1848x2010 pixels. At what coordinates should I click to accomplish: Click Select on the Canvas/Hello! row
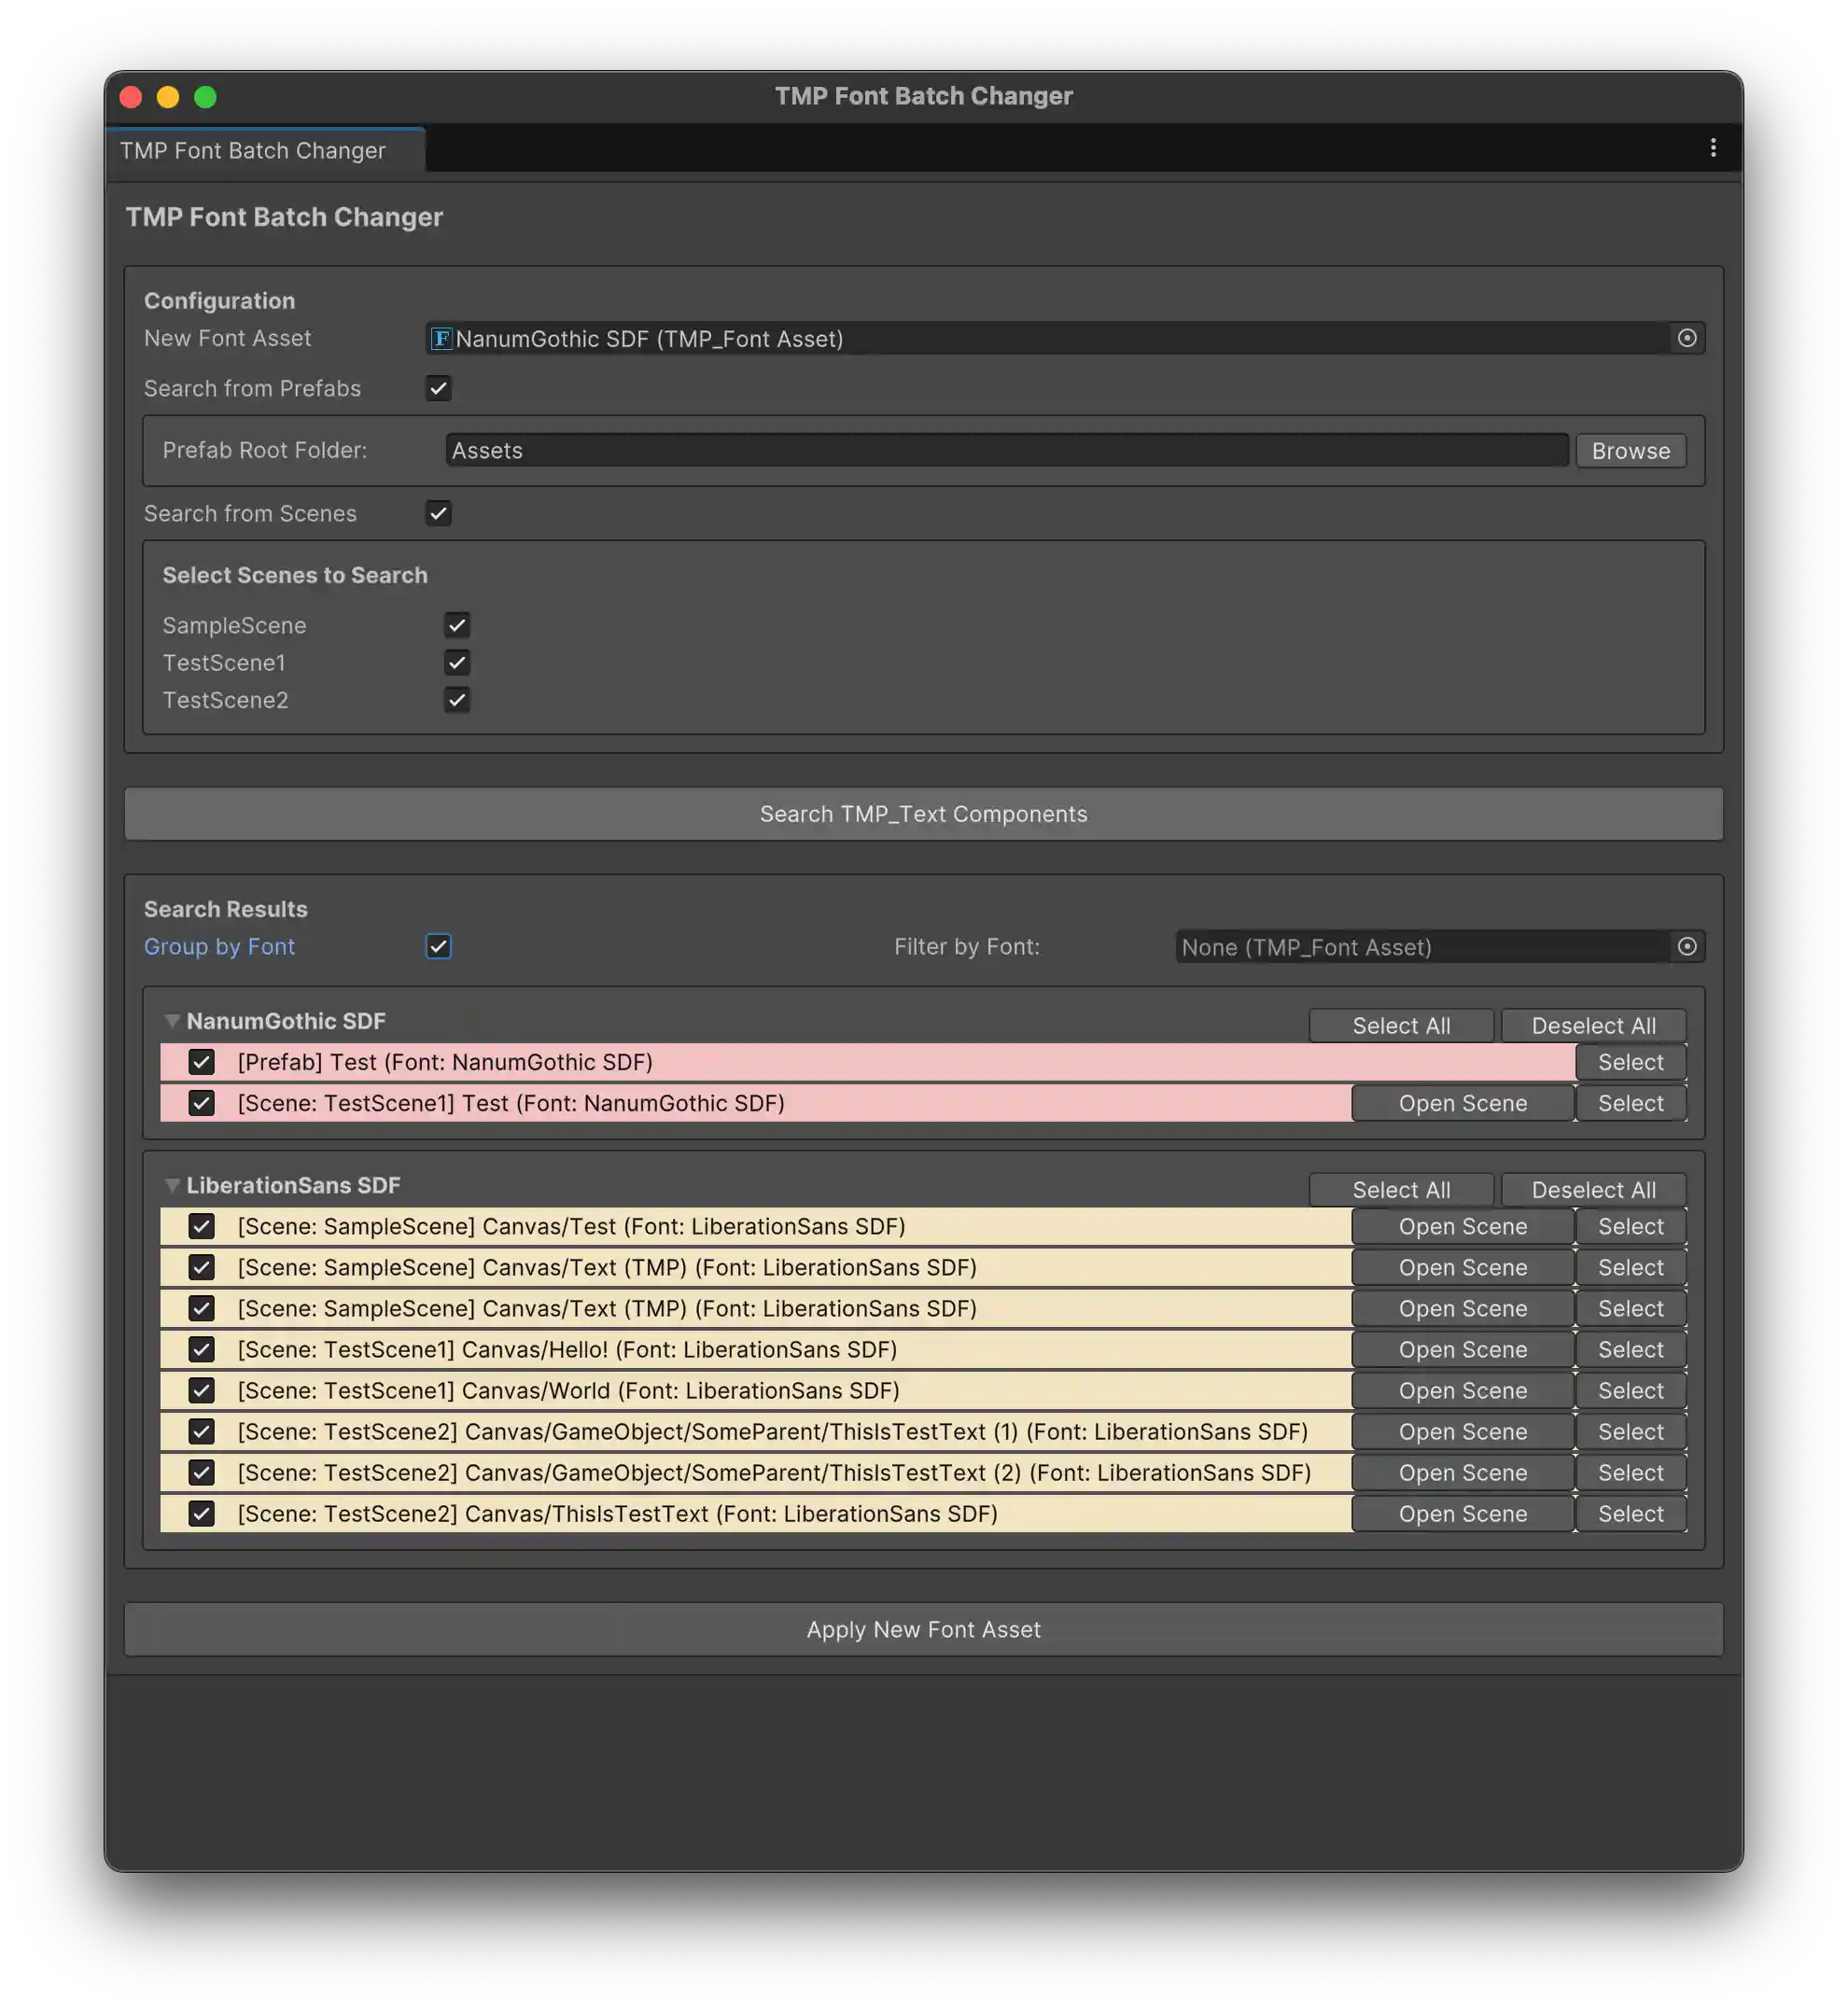(1630, 1349)
